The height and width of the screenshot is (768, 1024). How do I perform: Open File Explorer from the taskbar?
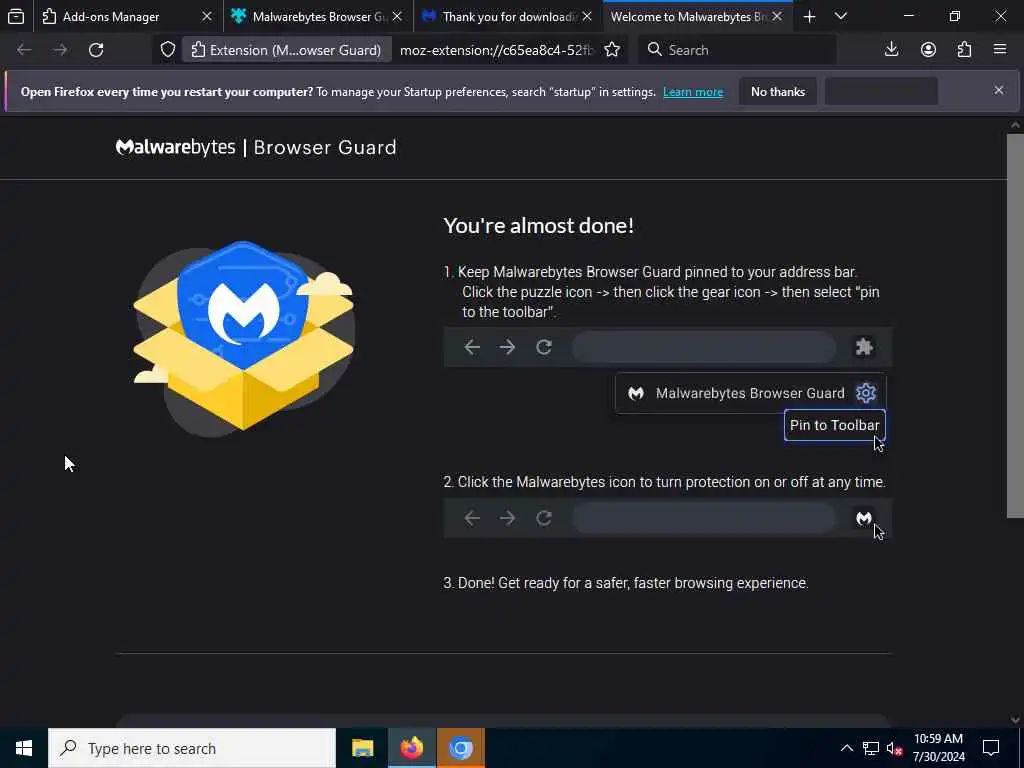[362, 748]
